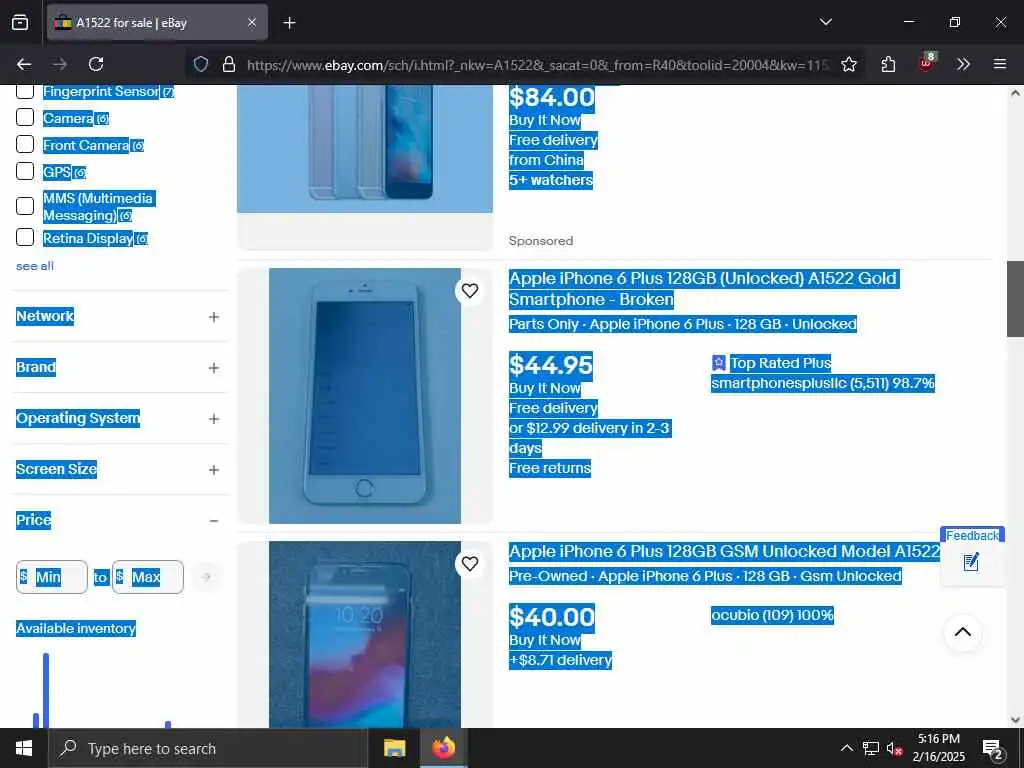Open the iPhone 6 Plus Gold Broken listing
The height and width of the screenshot is (768, 1024).
pos(703,289)
